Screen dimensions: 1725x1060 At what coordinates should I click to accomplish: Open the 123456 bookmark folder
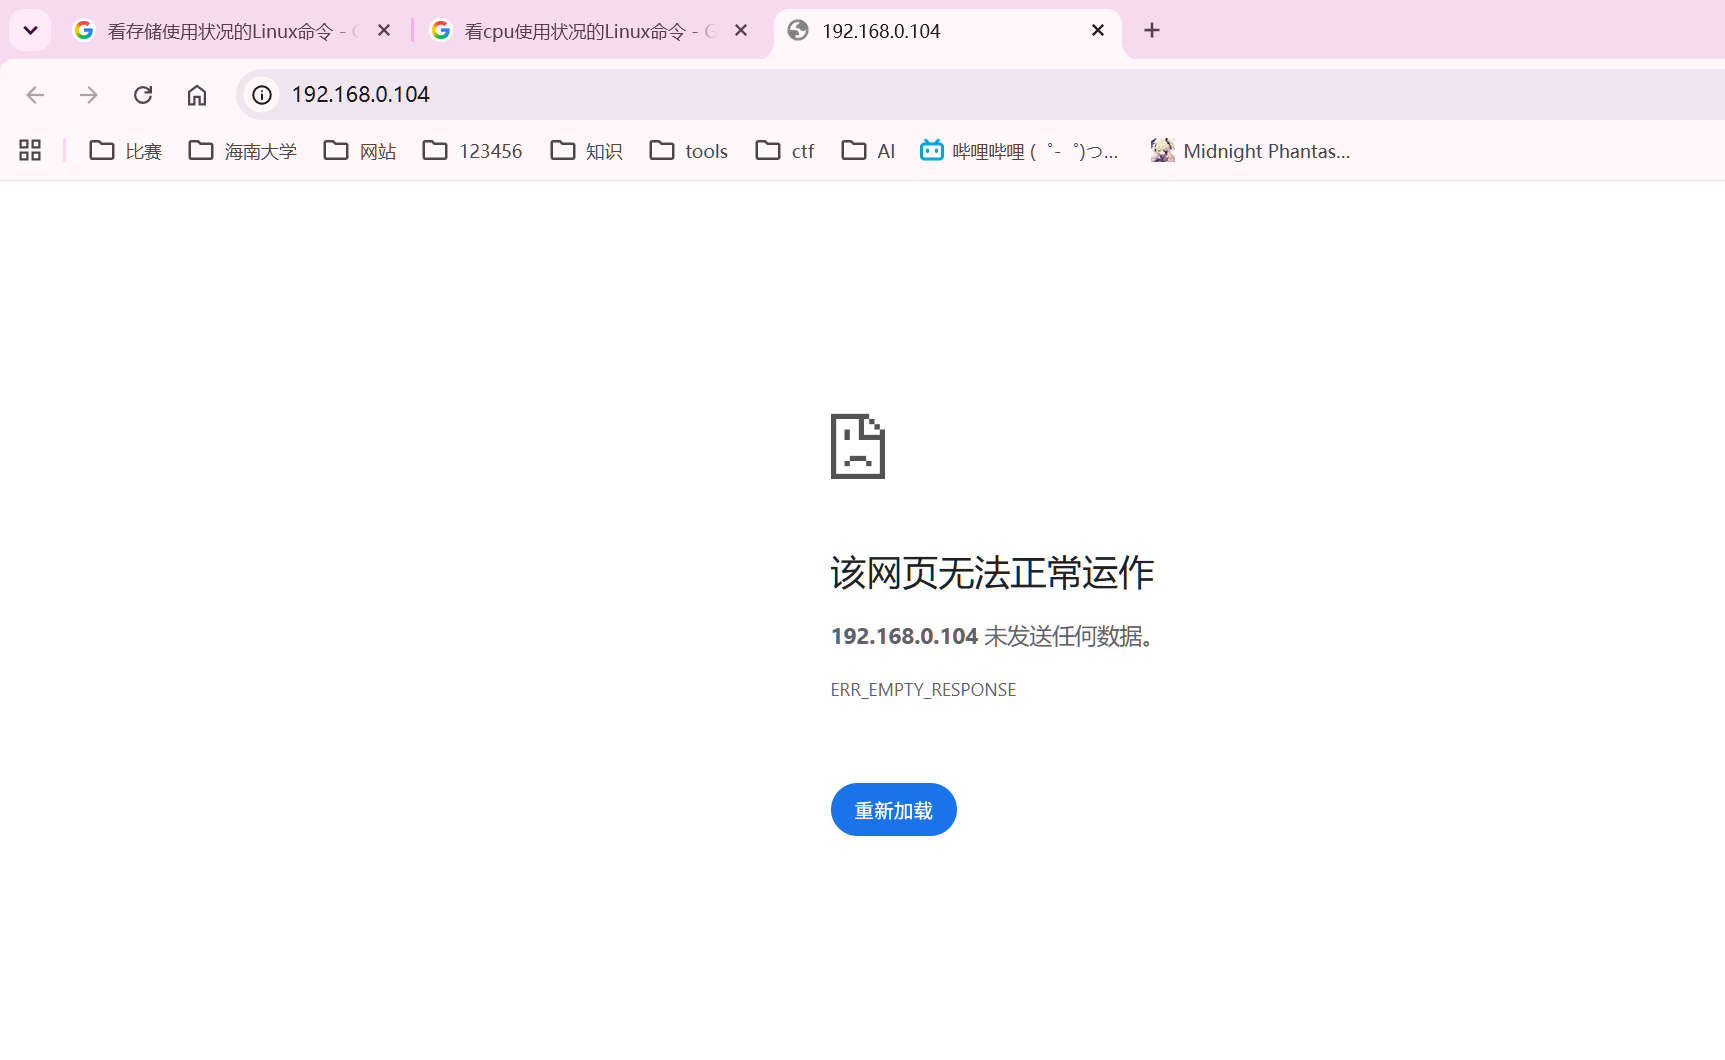click(x=473, y=151)
